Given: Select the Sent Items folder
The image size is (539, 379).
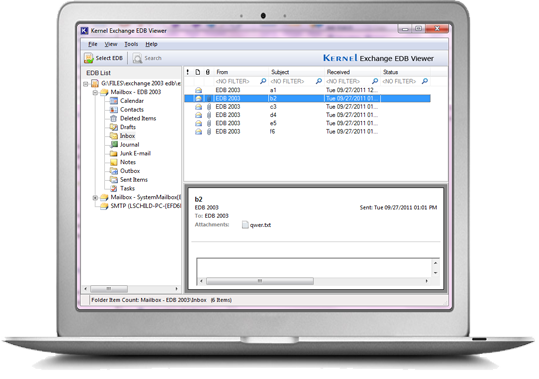Looking at the screenshot, I should coord(134,180).
